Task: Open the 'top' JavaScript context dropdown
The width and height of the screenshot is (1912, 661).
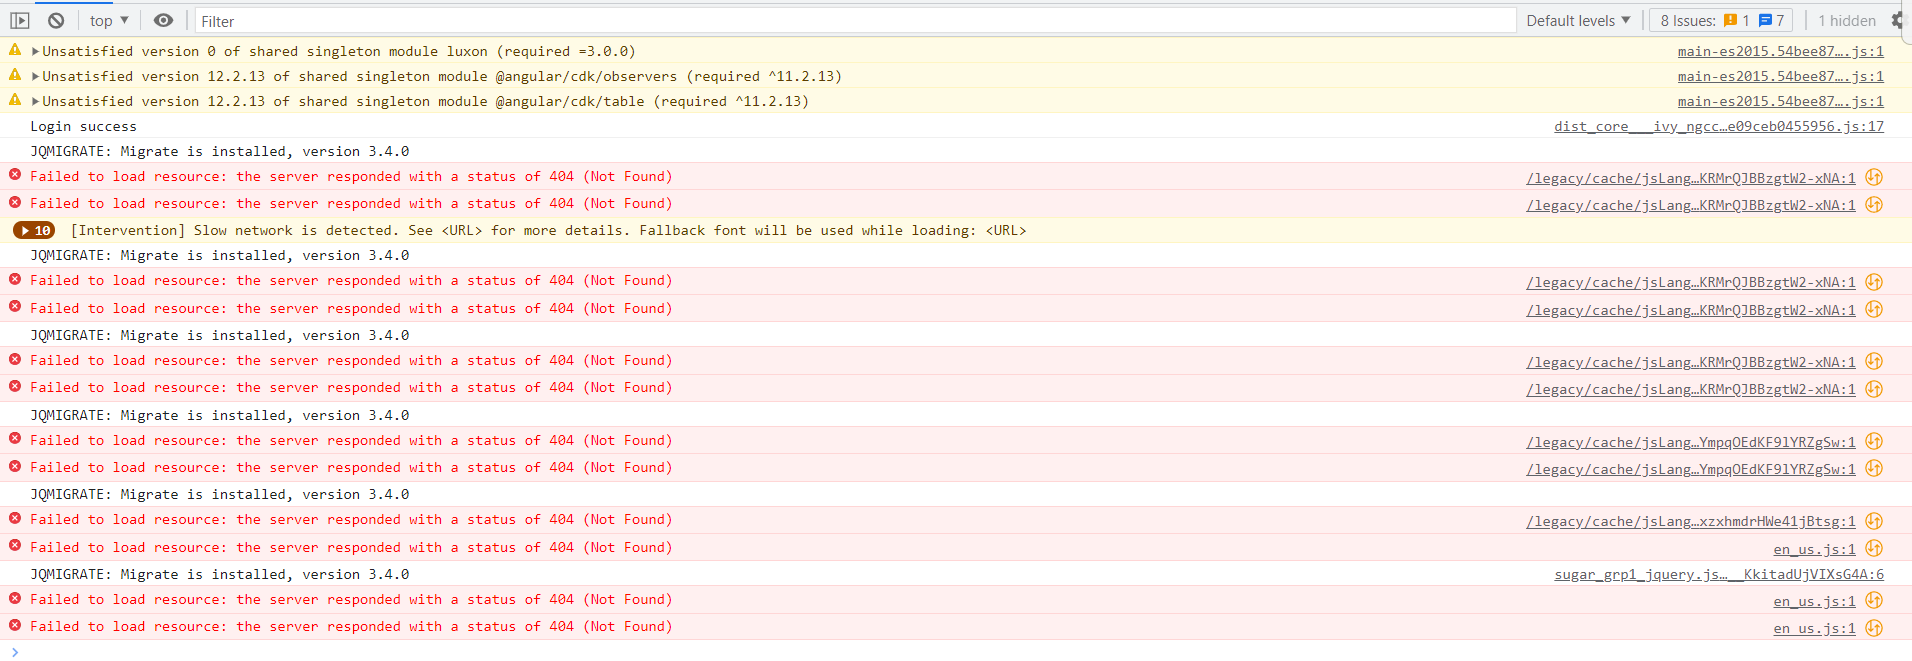Action: (x=108, y=20)
